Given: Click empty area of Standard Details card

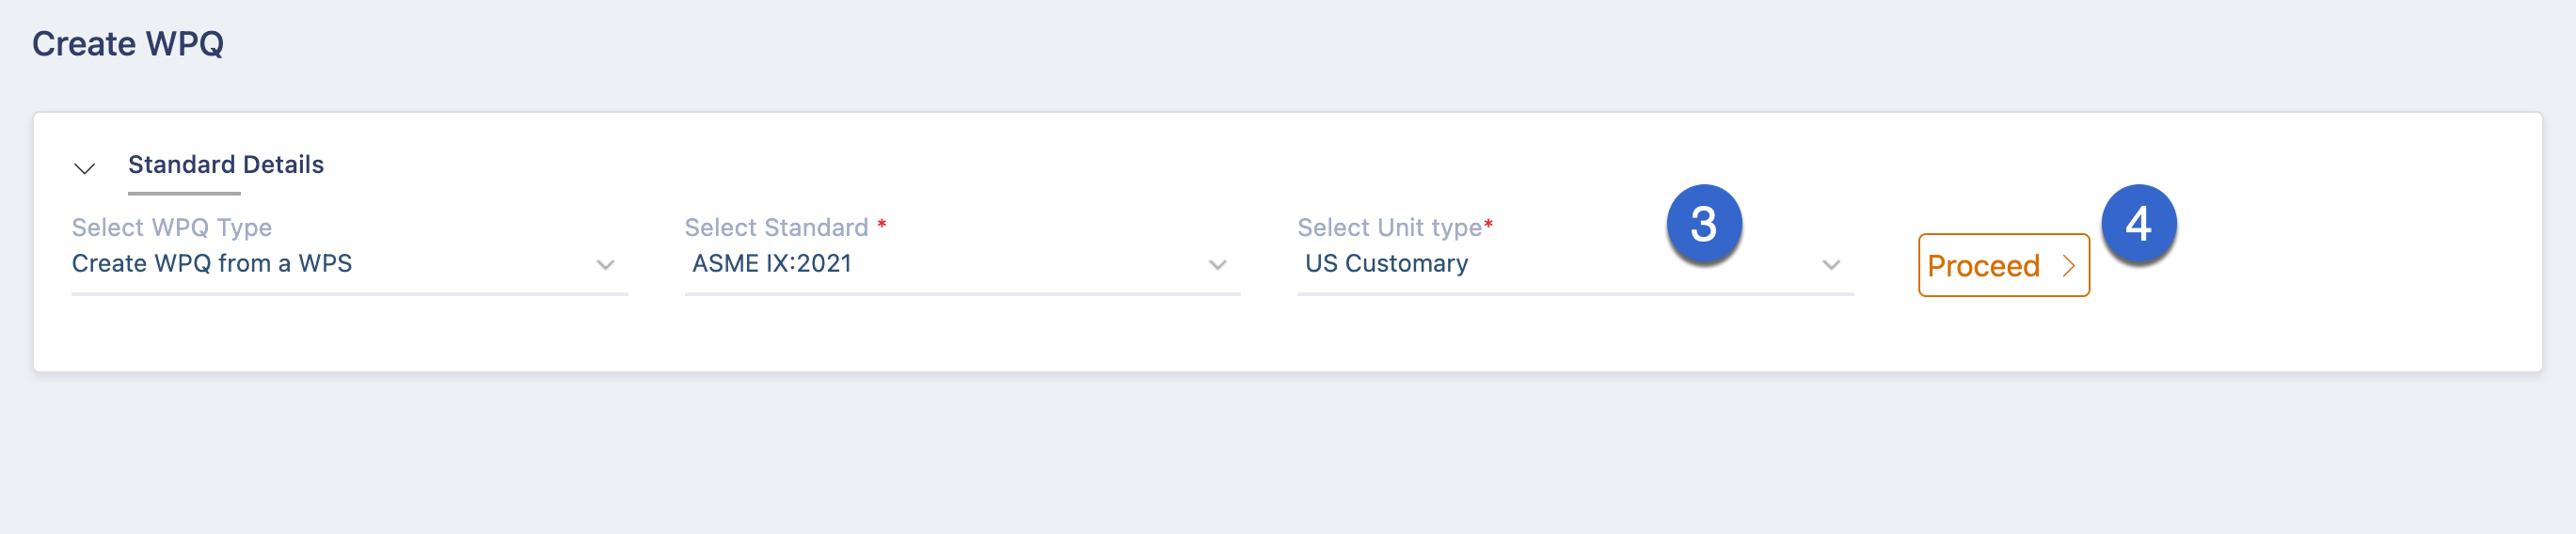Looking at the screenshot, I should click(1287, 335).
